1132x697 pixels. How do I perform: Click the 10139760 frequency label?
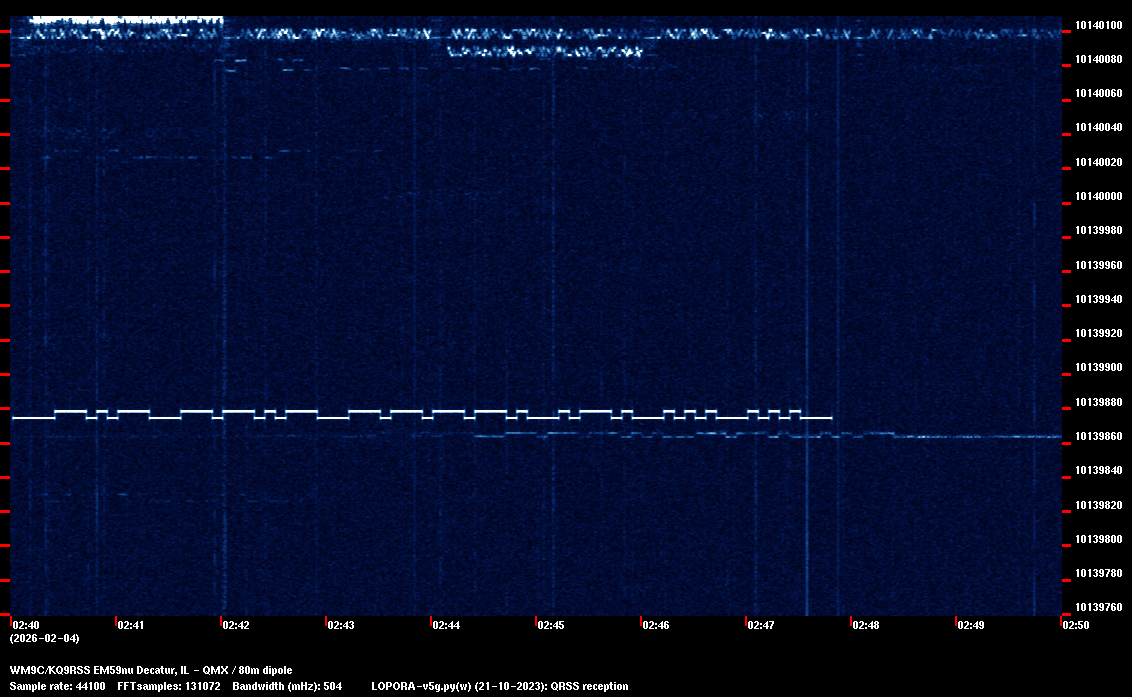pos(1098,607)
